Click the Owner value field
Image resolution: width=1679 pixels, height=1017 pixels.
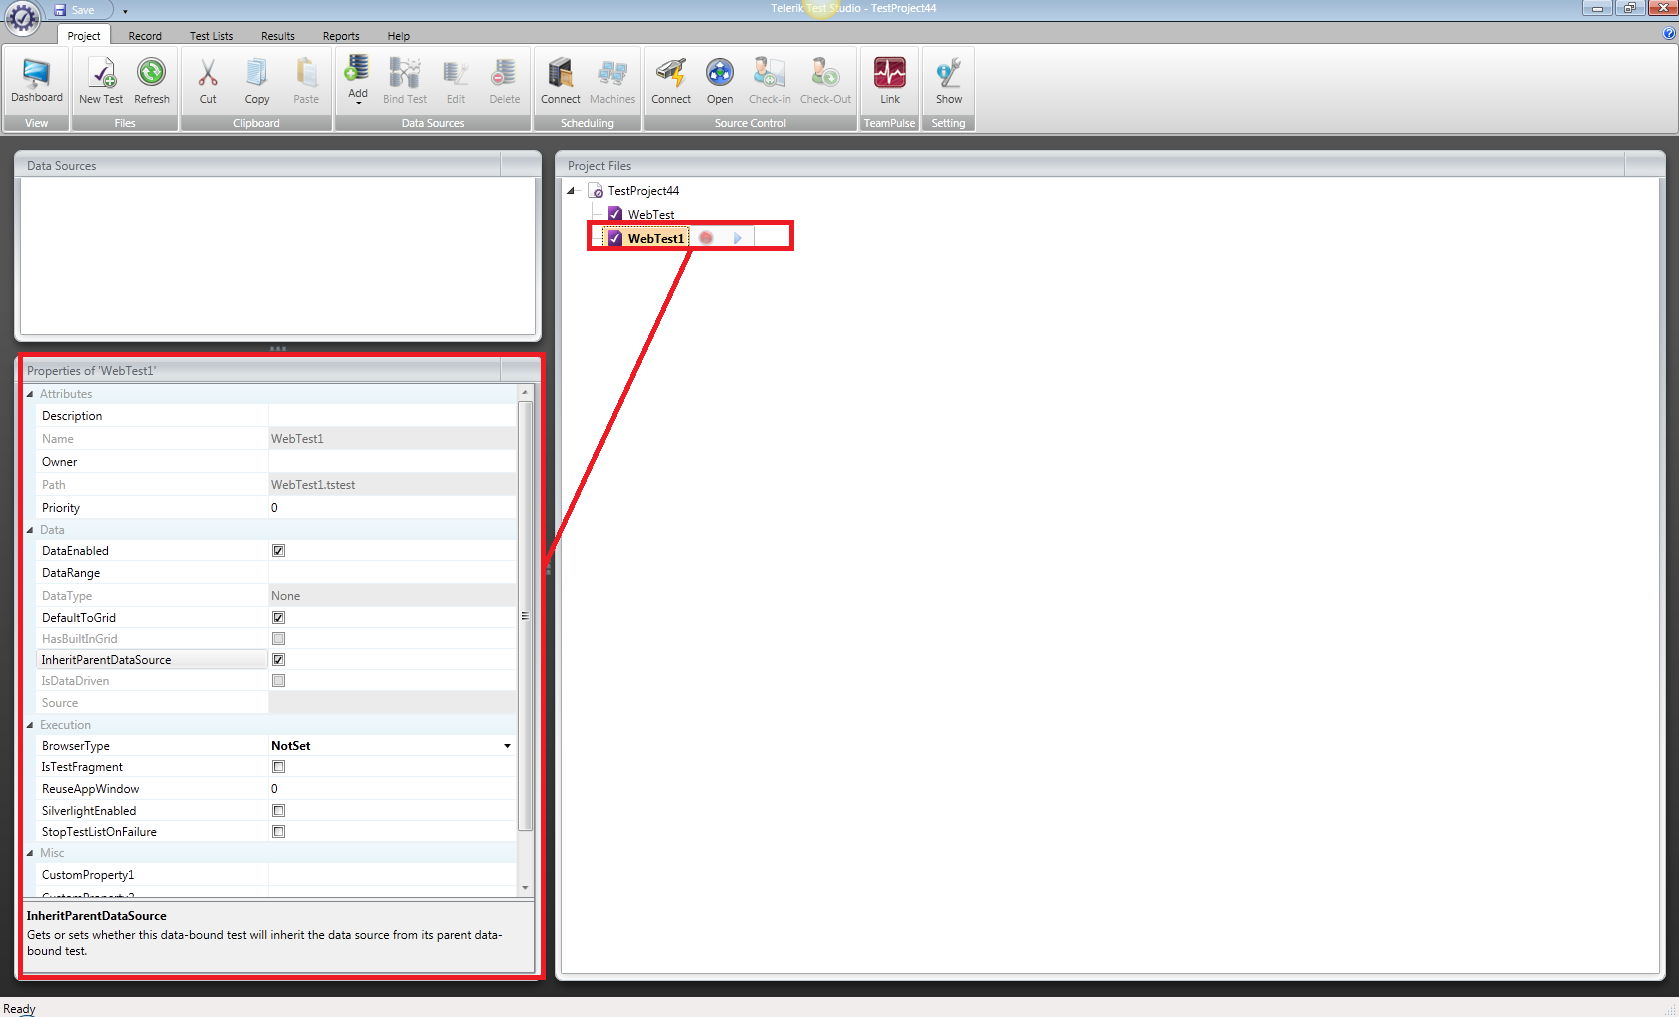coord(392,462)
